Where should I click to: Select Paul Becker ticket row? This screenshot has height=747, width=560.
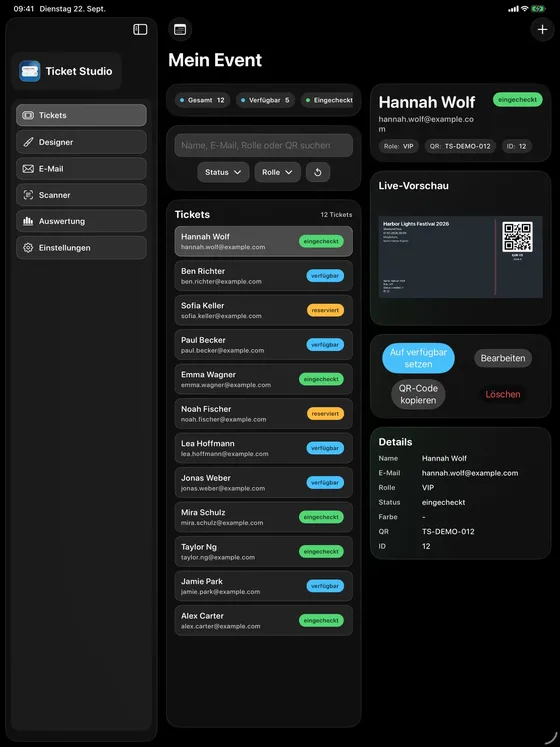point(264,345)
